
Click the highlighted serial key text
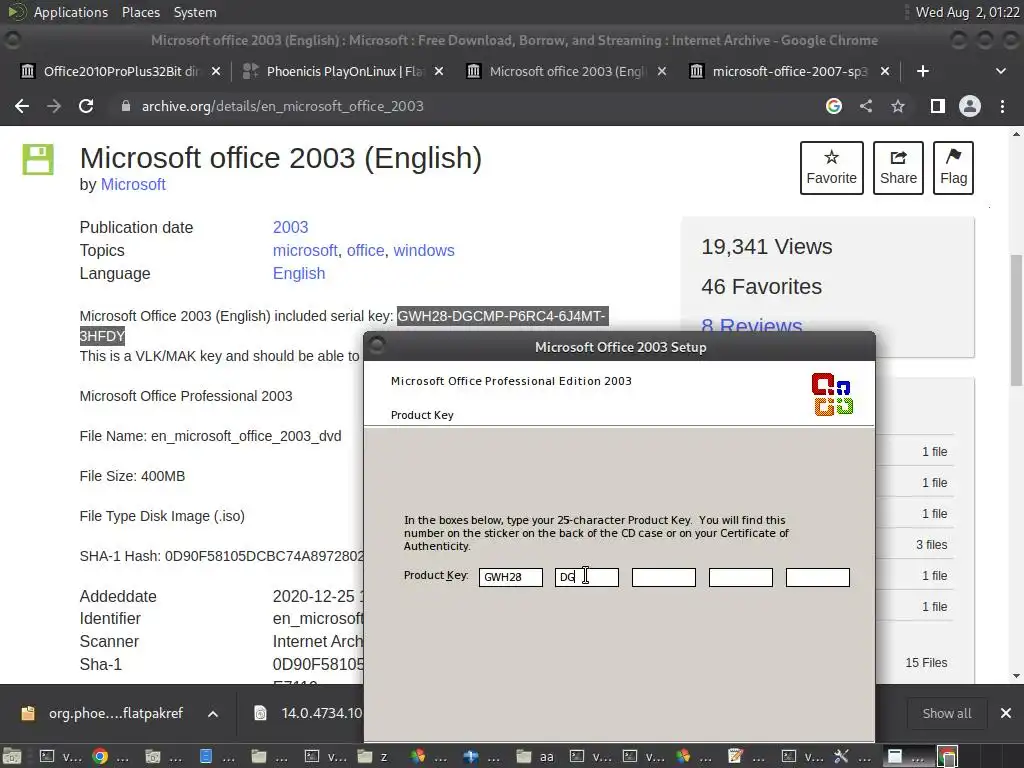click(502, 316)
